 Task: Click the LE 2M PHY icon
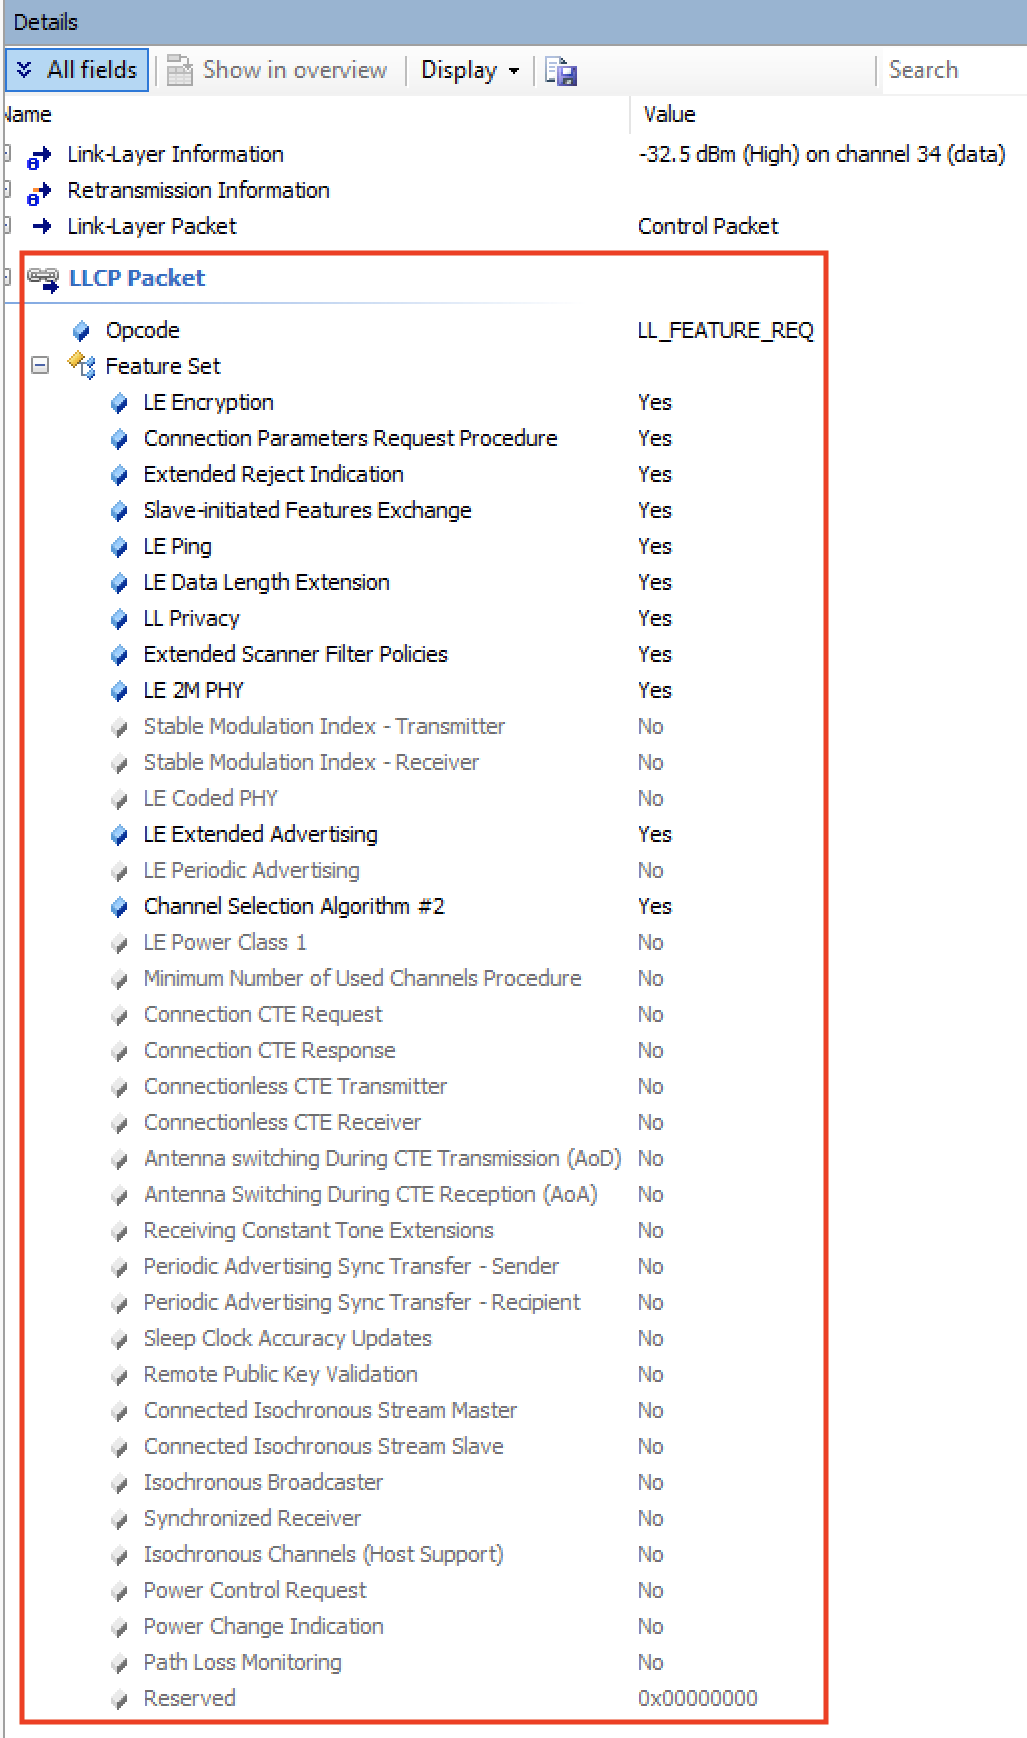click(x=119, y=691)
